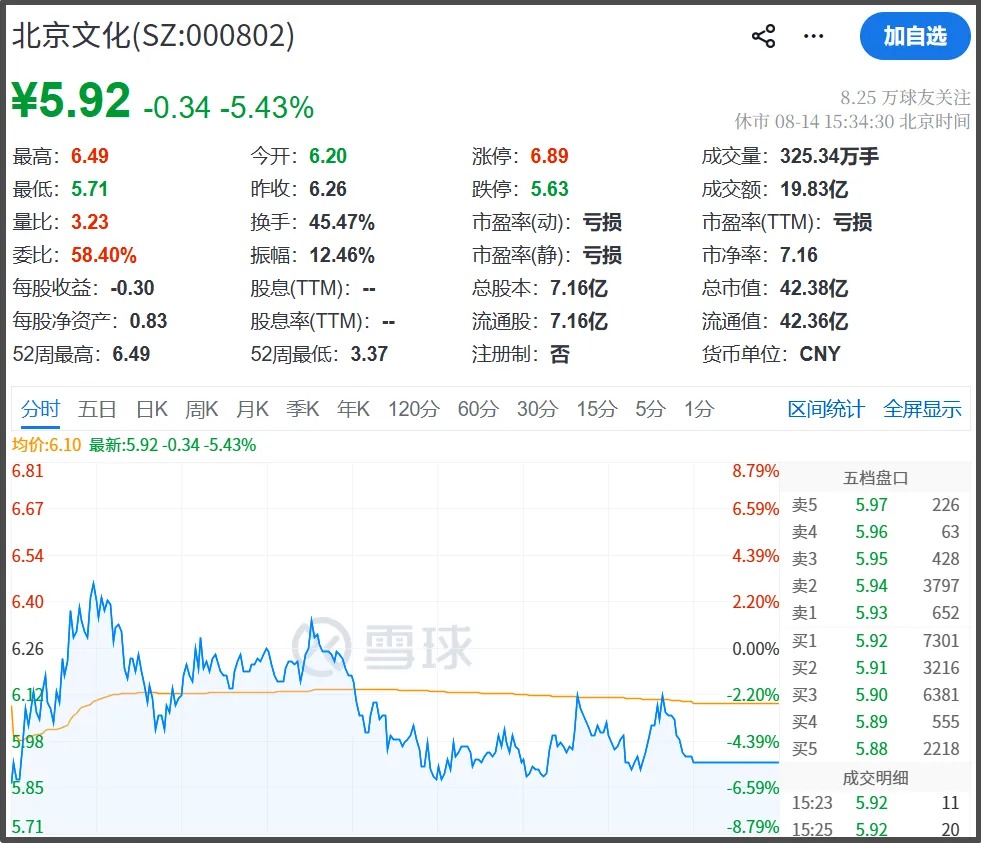The width and height of the screenshot is (981, 843).
Task: Click the 振幅 value 12.46%
Action: click(x=342, y=255)
